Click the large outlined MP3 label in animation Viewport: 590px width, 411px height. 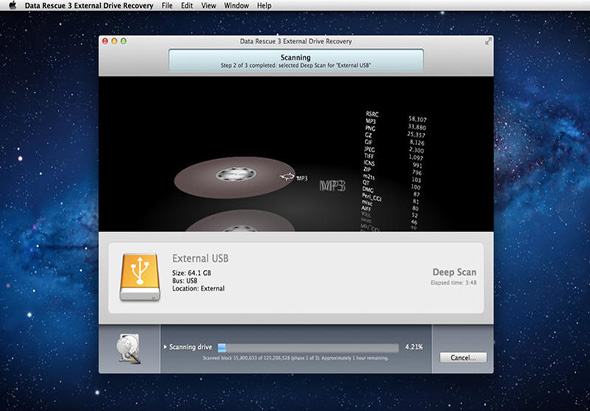332,186
